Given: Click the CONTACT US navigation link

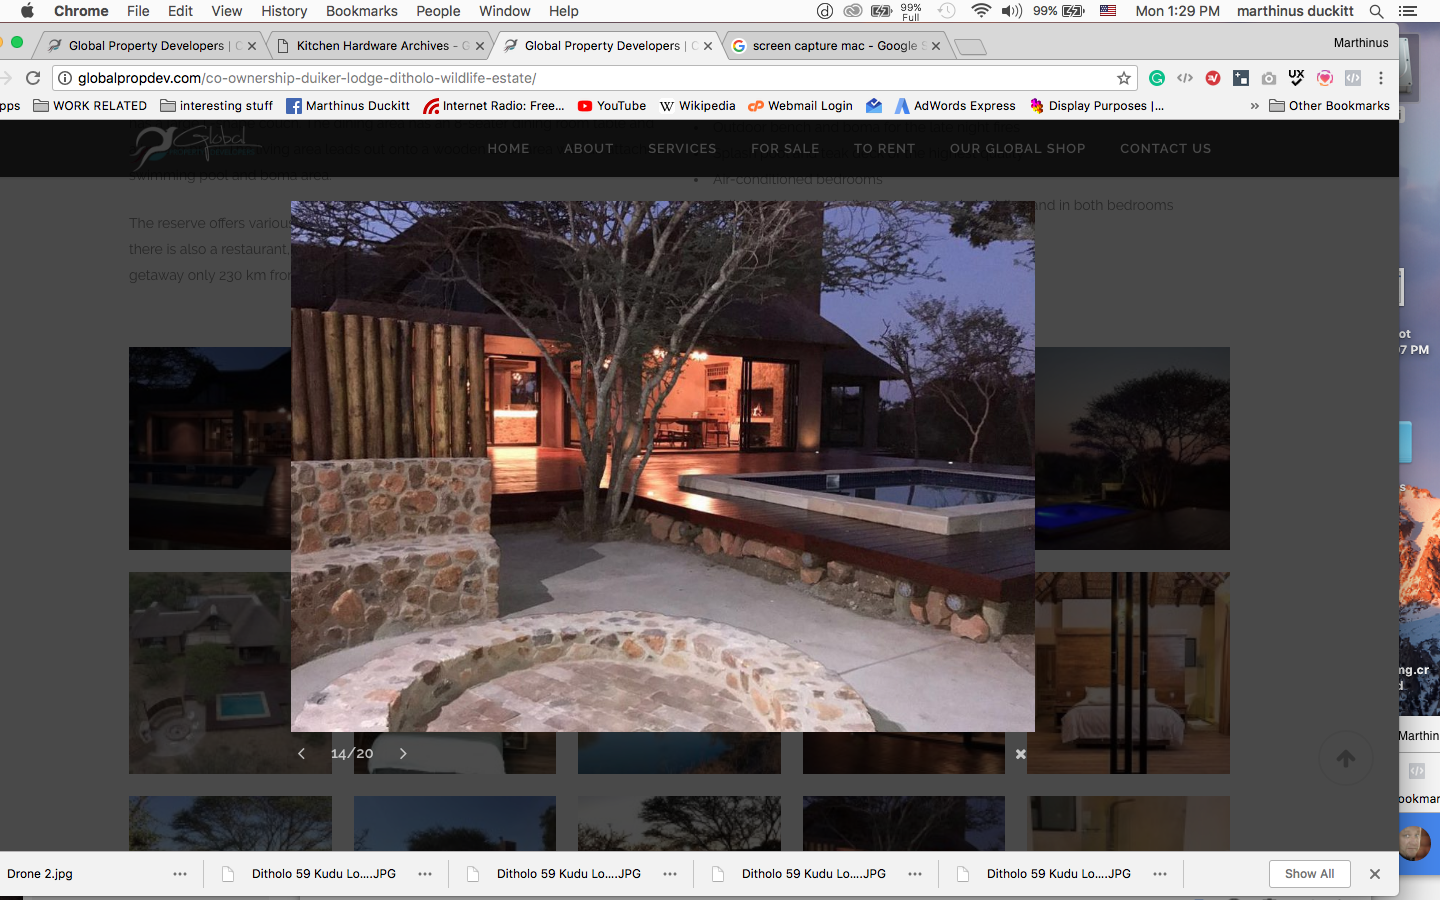Looking at the screenshot, I should (1165, 148).
